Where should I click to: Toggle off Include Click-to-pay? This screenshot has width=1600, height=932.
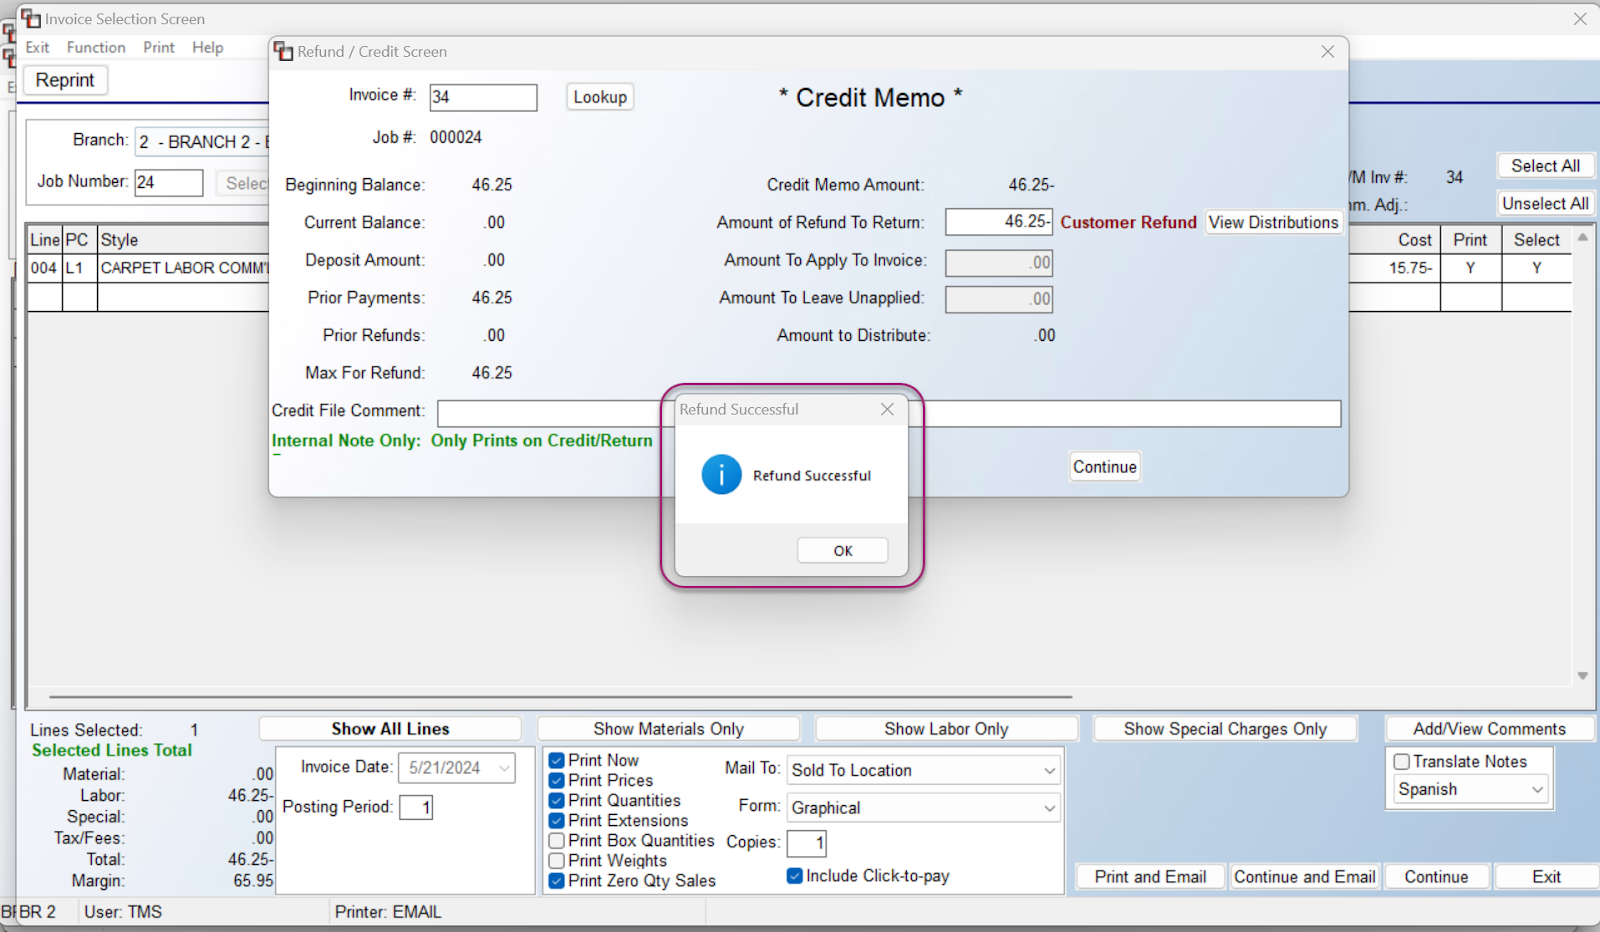[794, 875]
